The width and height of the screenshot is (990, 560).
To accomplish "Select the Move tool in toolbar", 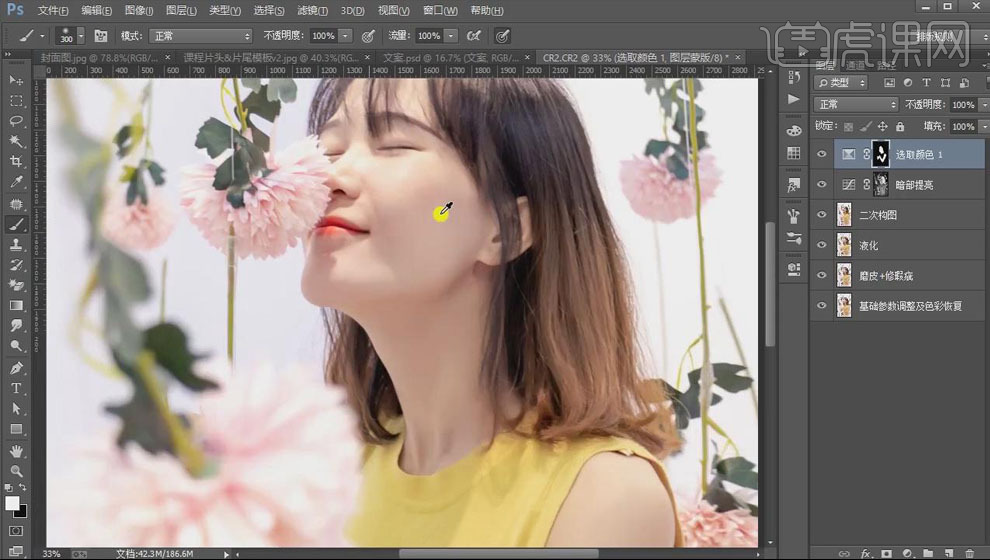I will 16,80.
